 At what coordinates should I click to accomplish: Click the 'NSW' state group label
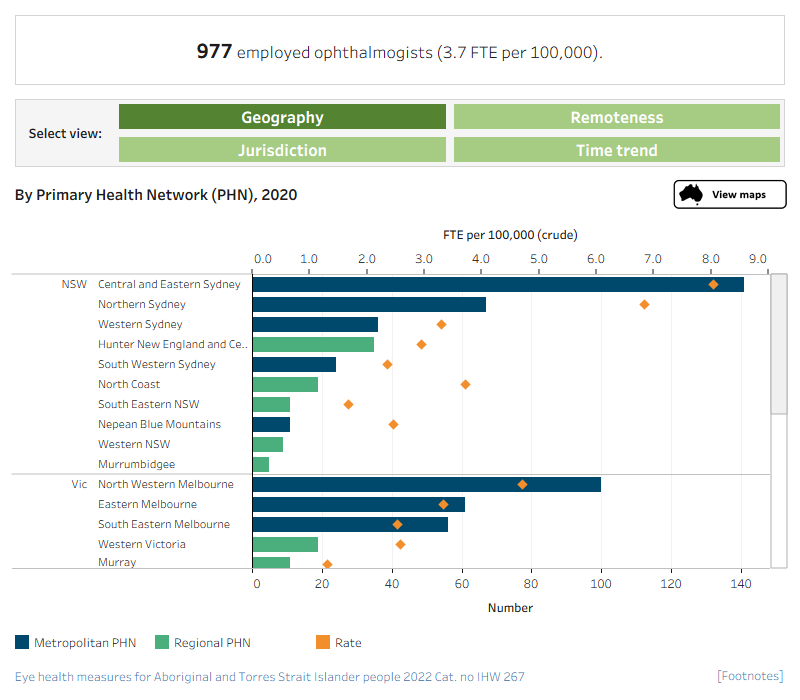[x=74, y=284]
